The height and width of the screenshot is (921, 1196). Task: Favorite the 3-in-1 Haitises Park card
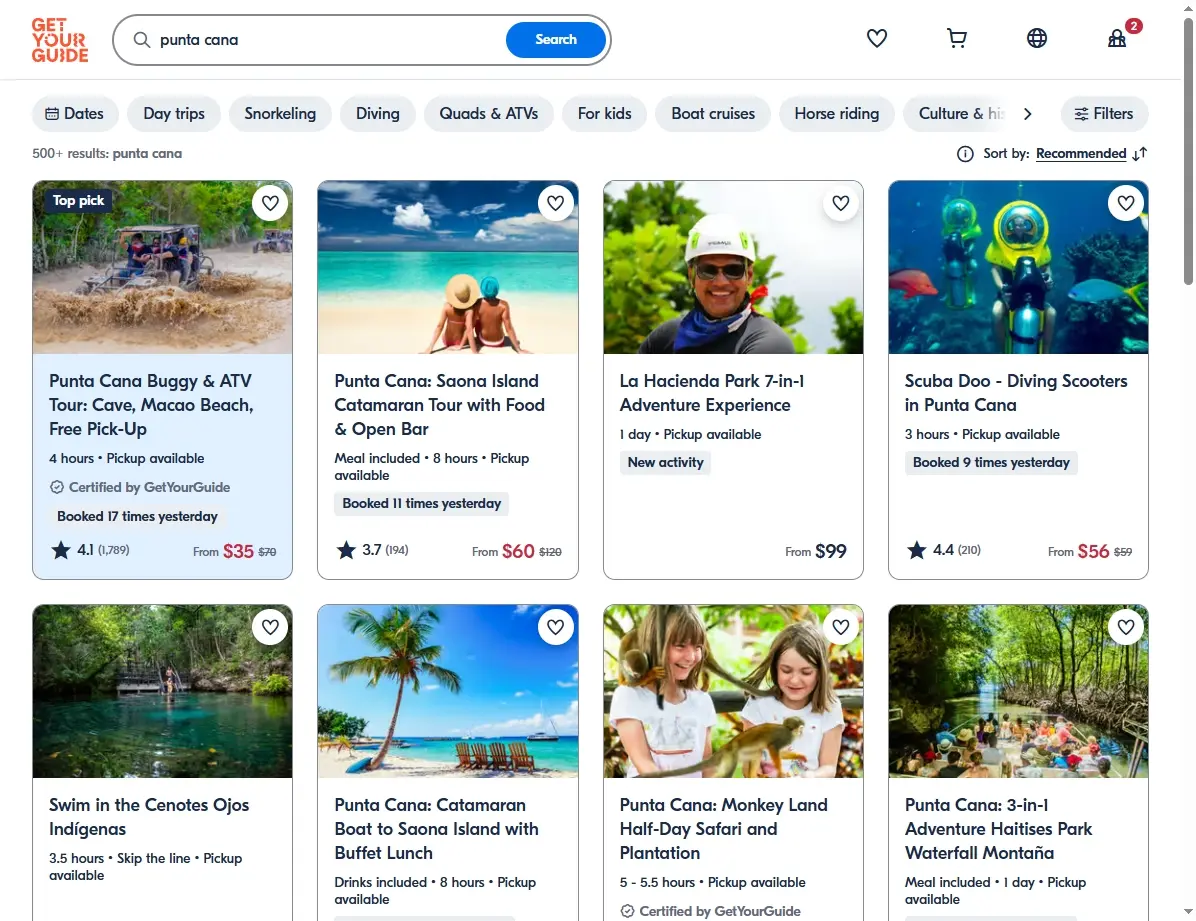pos(1126,627)
